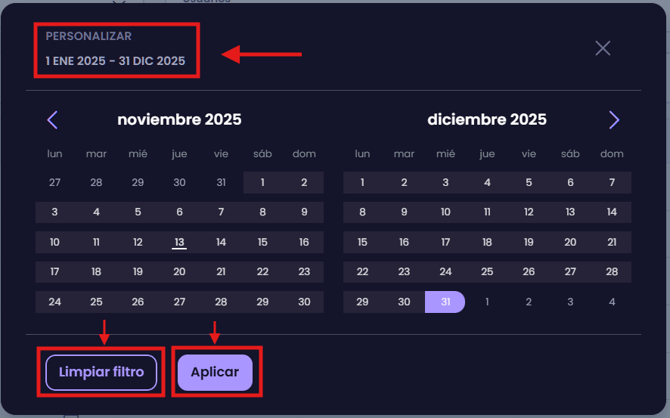This screenshot has width=670, height=418.
Task: Choose December 10, 2025
Action: 445,212
